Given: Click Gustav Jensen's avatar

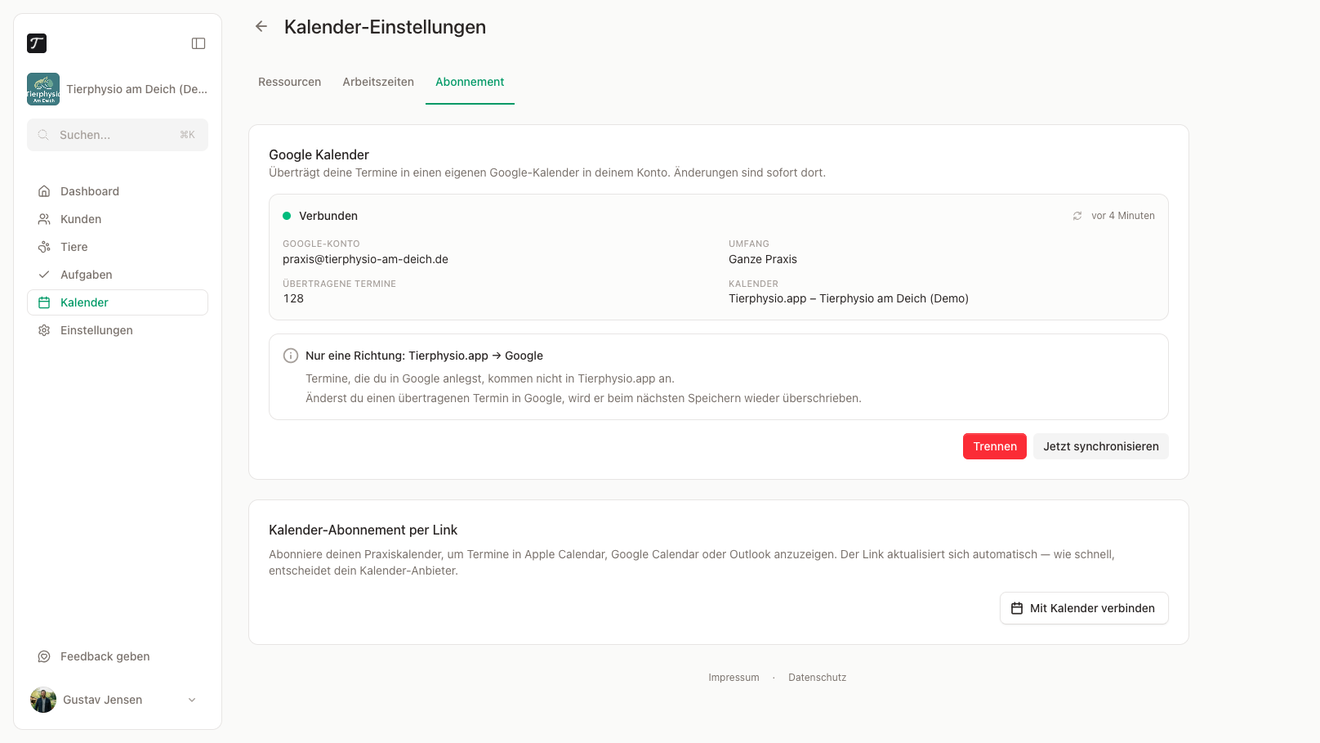Looking at the screenshot, I should [43, 700].
